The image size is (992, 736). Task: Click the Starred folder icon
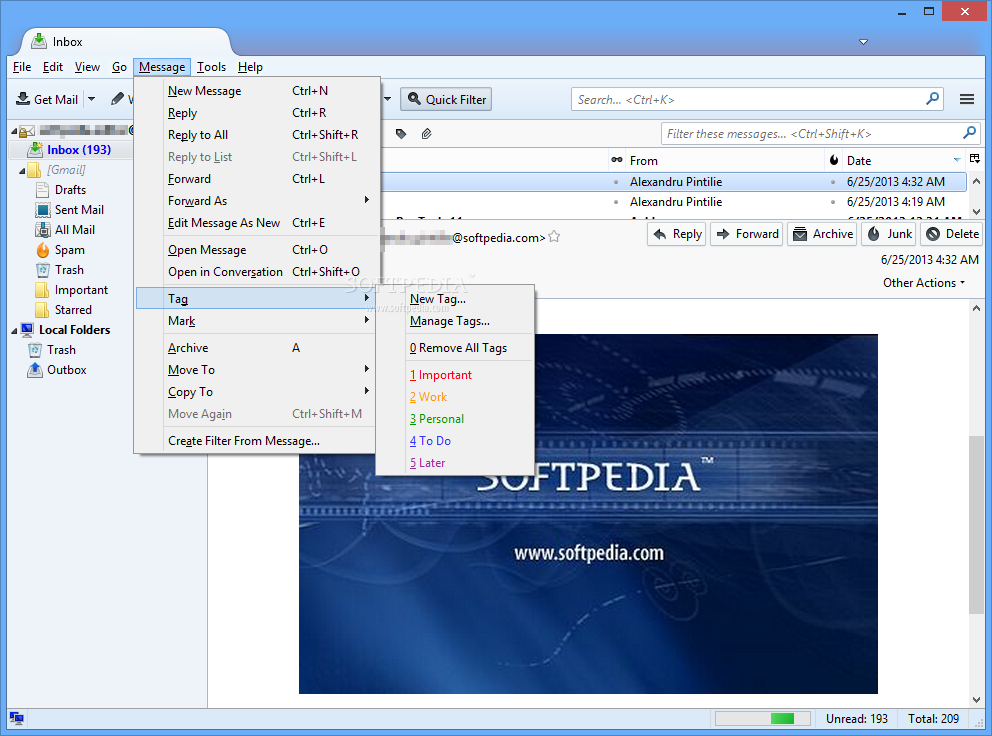[x=42, y=309]
